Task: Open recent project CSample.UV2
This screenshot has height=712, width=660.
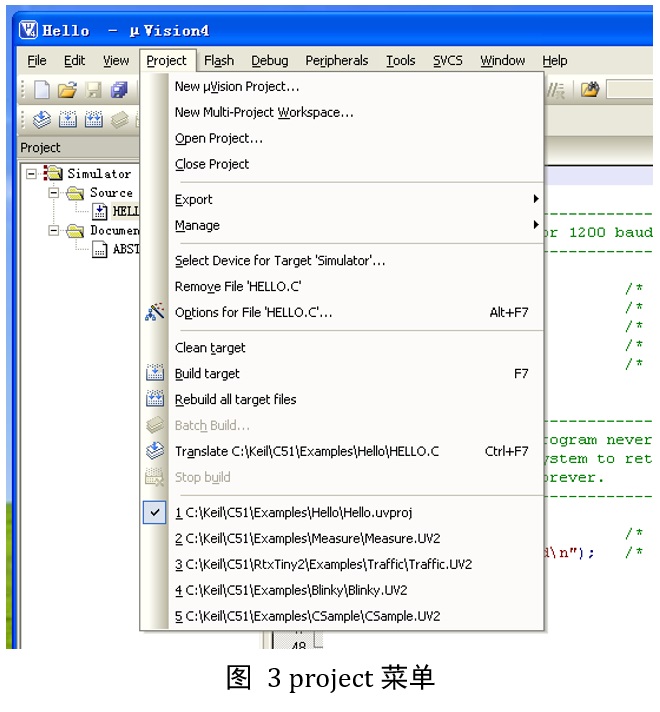Action: (x=342, y=616)
